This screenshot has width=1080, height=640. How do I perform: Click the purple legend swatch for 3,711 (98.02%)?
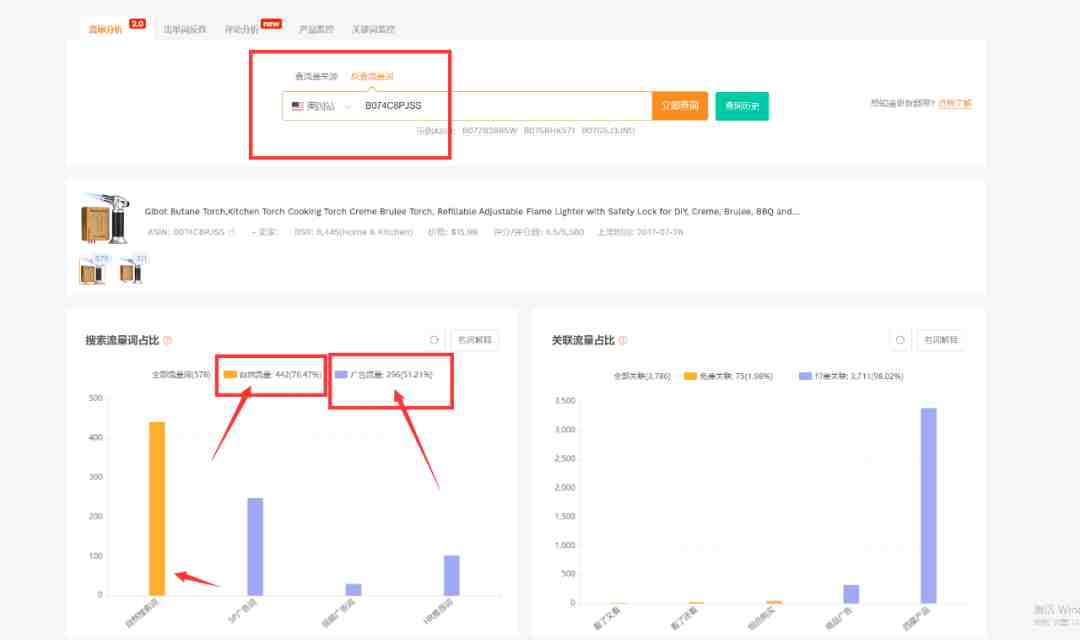(805, 376)
